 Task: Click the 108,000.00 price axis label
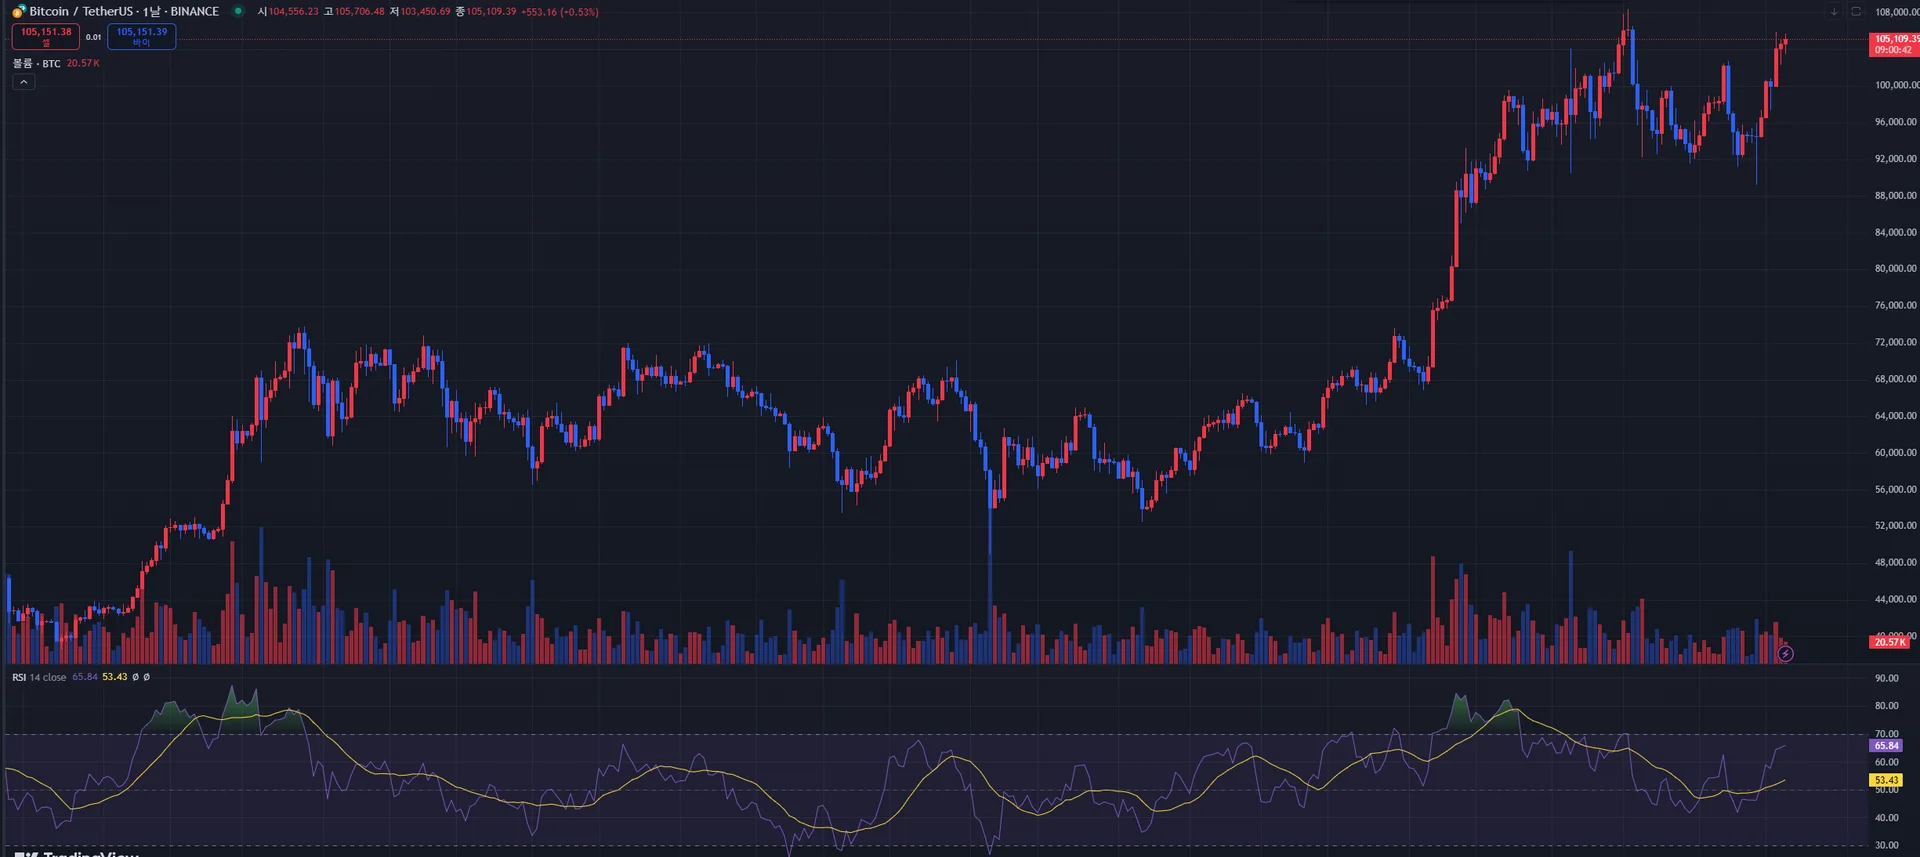coord(1896,12)
